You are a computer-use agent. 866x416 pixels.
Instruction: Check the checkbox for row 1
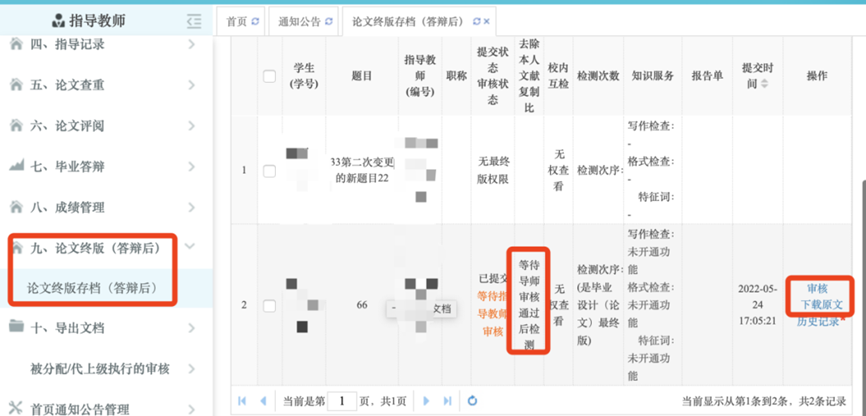pyautogui.click(x=269, y=171)
